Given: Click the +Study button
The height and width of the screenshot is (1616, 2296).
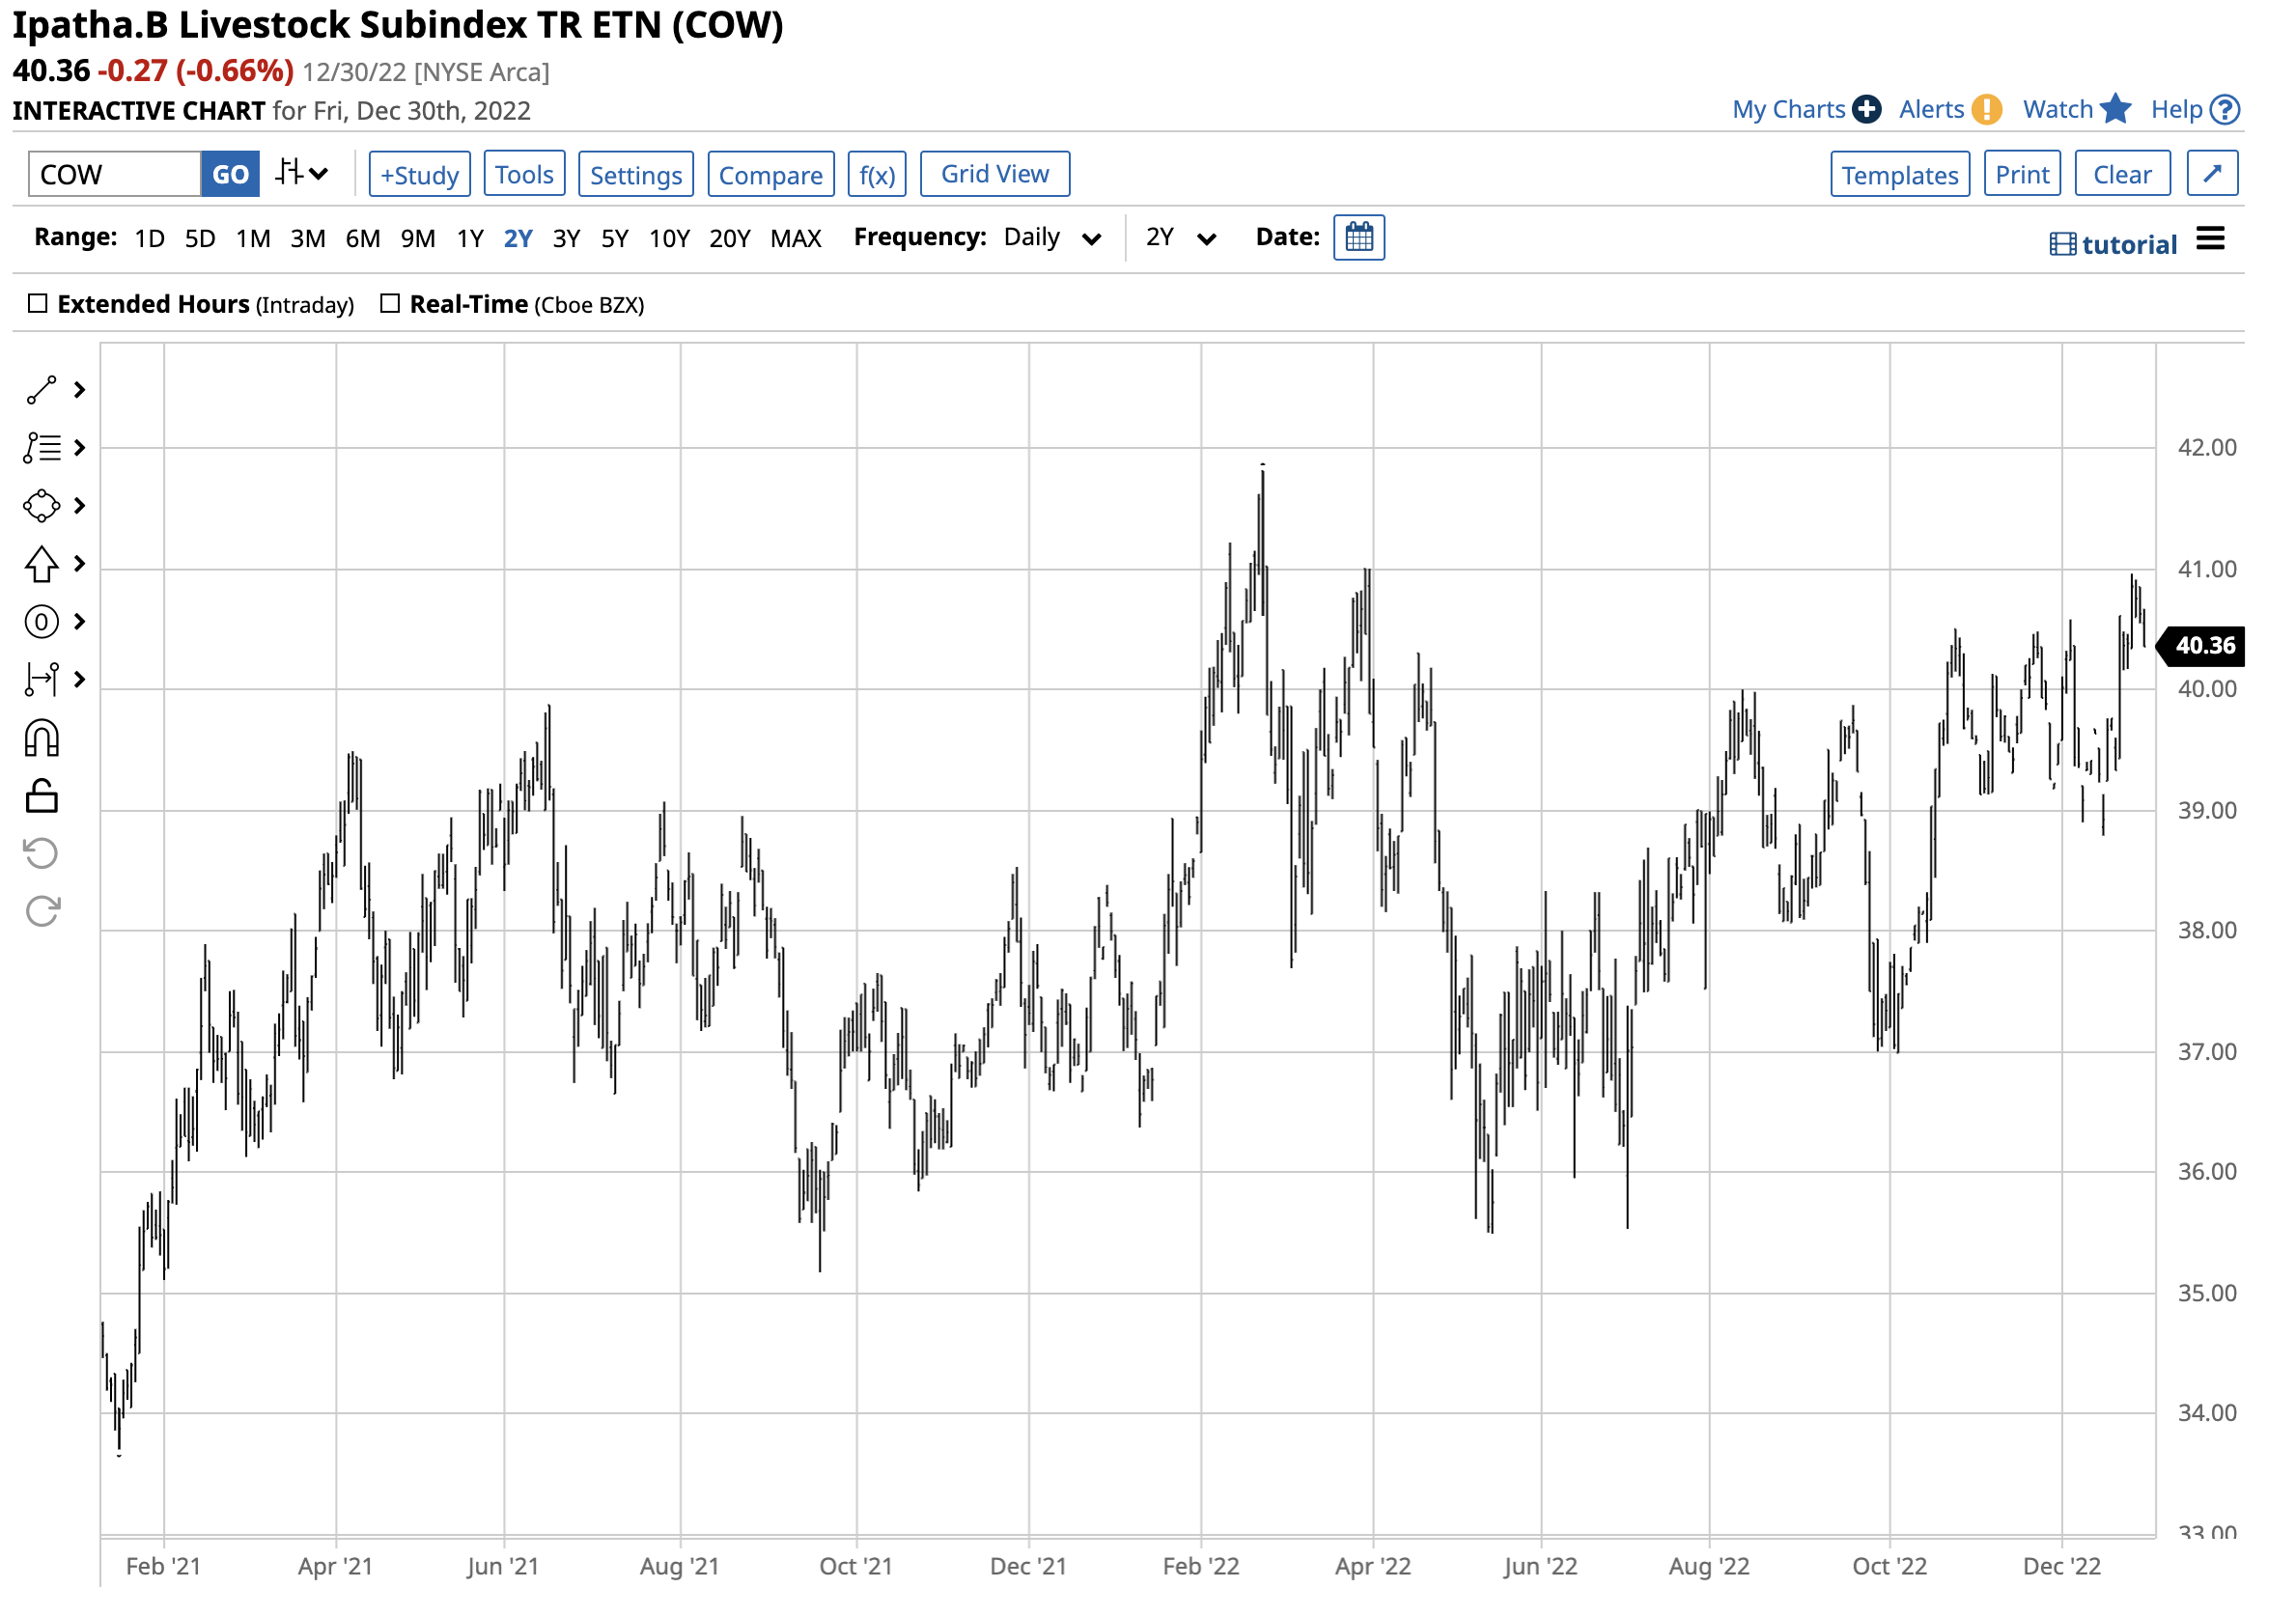Looking at the screenshot, I should [419, 175].
